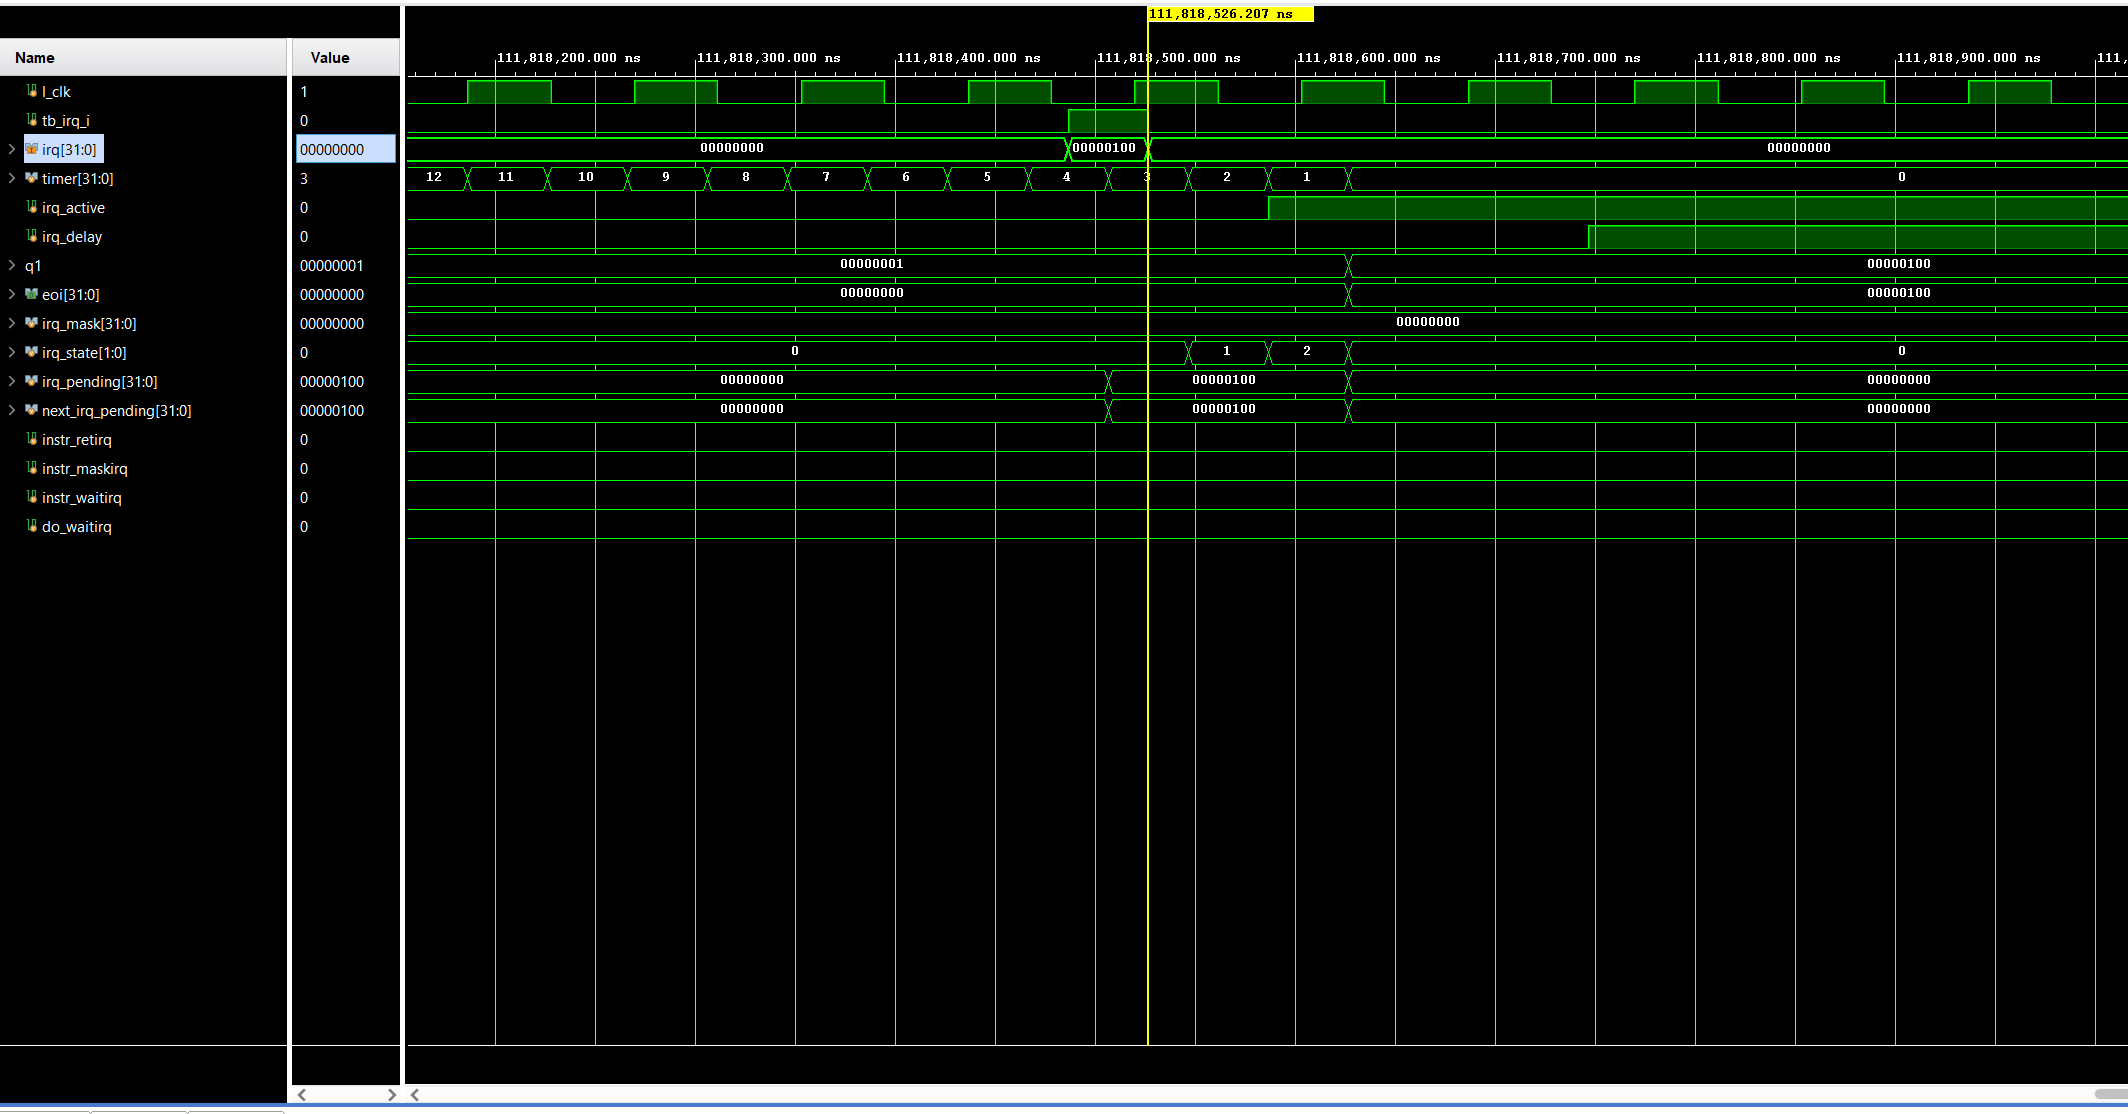Viewport: 2128px width, 1114px height.
Task: Click the input port icon beside l_clk
Action: [30, 91]
